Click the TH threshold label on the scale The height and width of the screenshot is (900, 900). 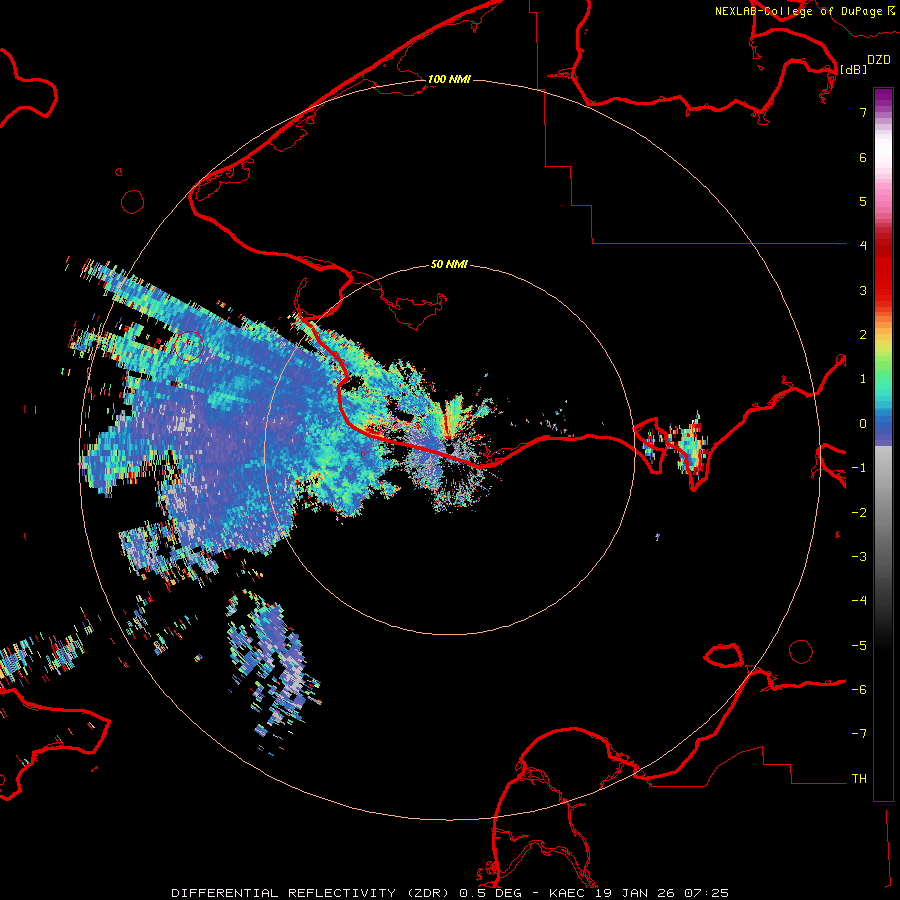click(x=859, y=779)
